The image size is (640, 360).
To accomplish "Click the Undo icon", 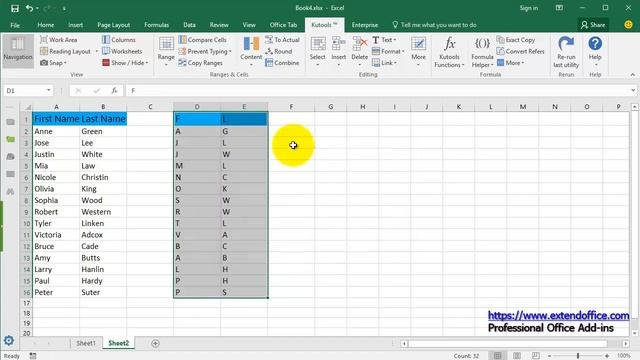I will (29, 8).
